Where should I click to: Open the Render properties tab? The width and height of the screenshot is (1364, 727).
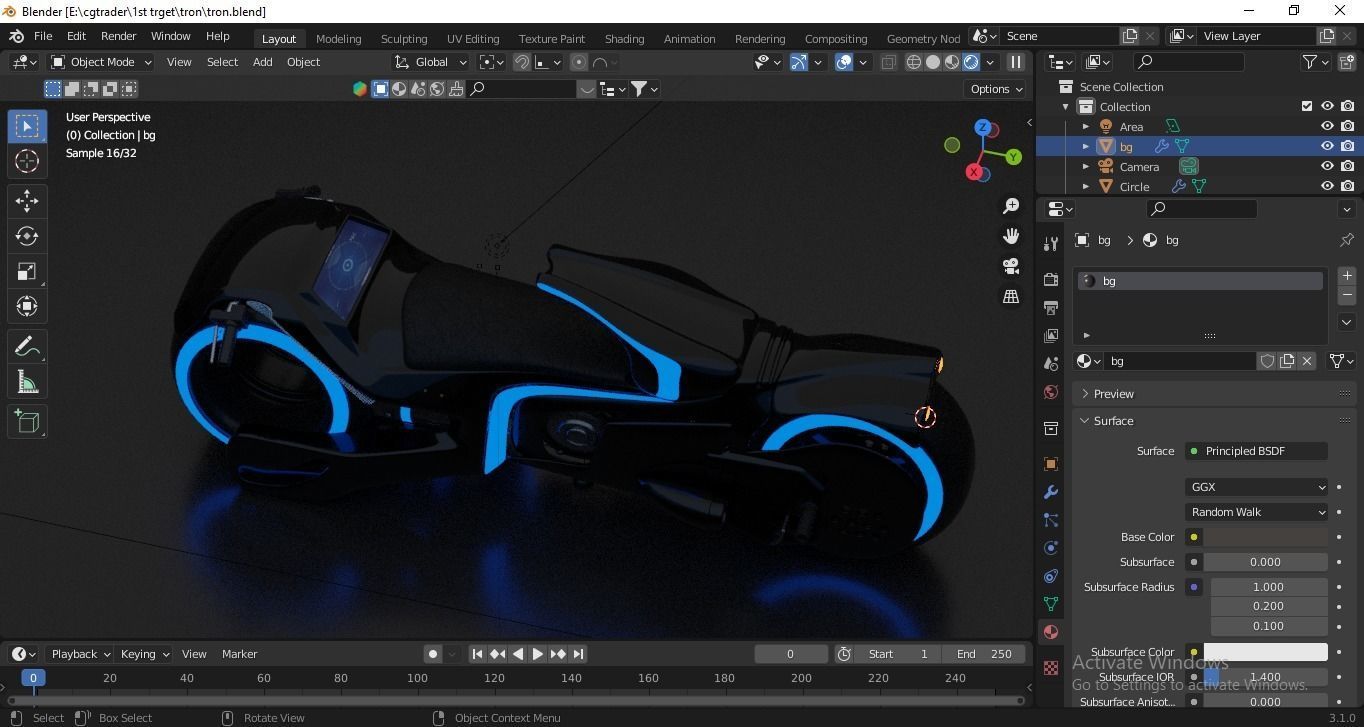tap(1050, 279)
